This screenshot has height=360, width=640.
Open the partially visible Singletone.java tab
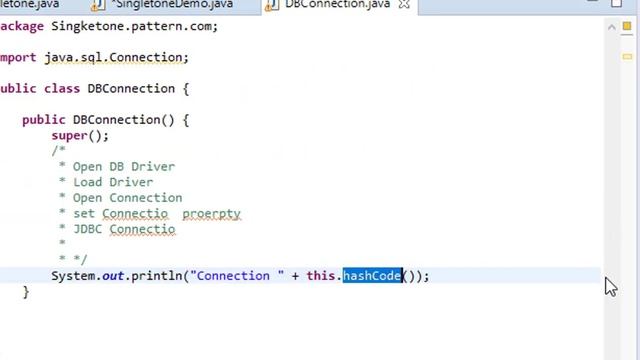coord(29,4)
